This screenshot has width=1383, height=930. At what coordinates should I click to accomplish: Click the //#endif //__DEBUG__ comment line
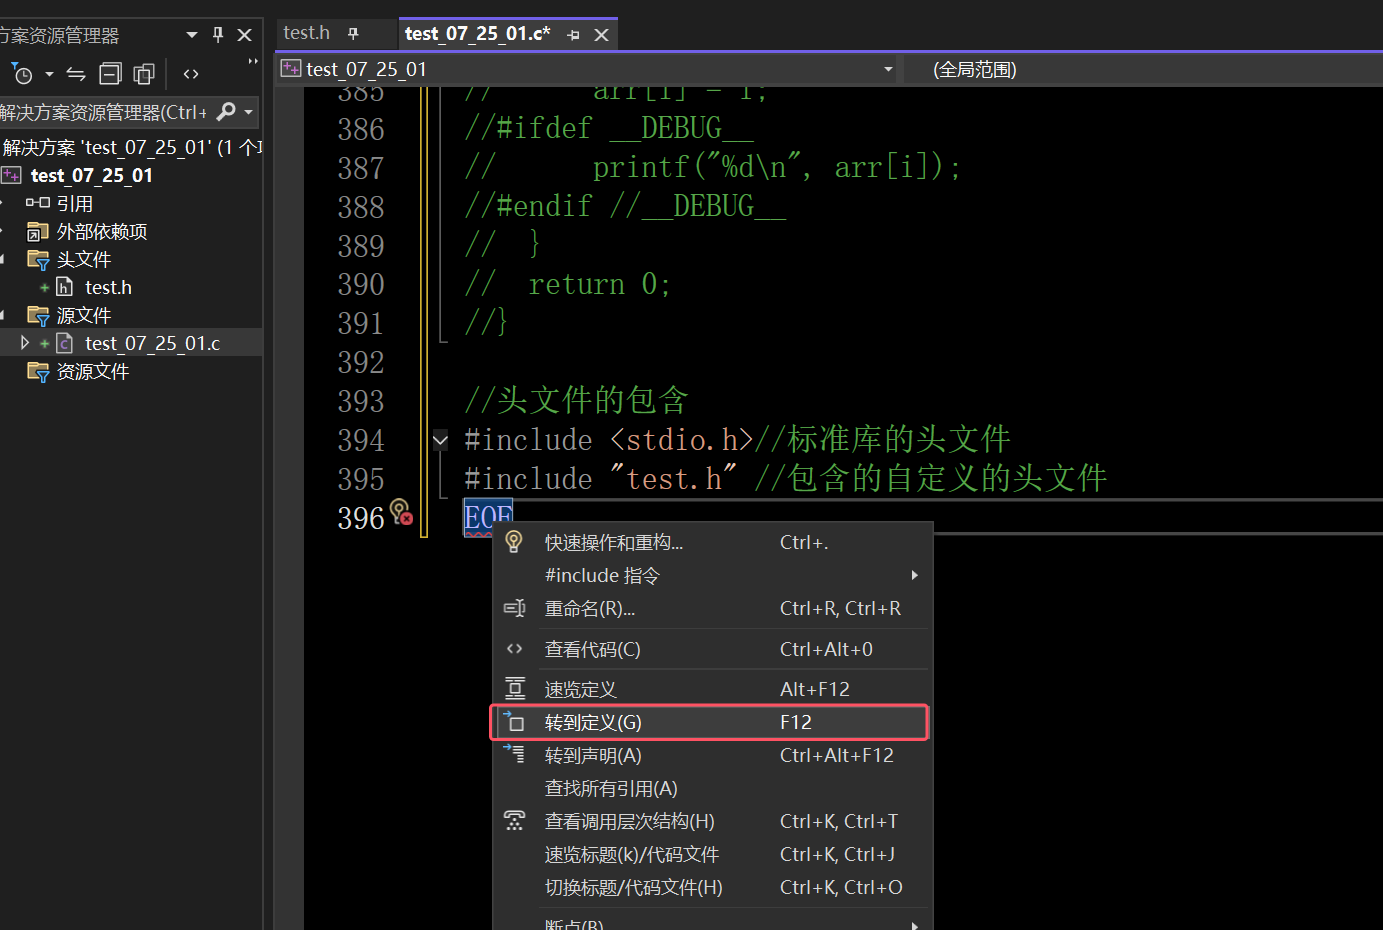[625, 206]
